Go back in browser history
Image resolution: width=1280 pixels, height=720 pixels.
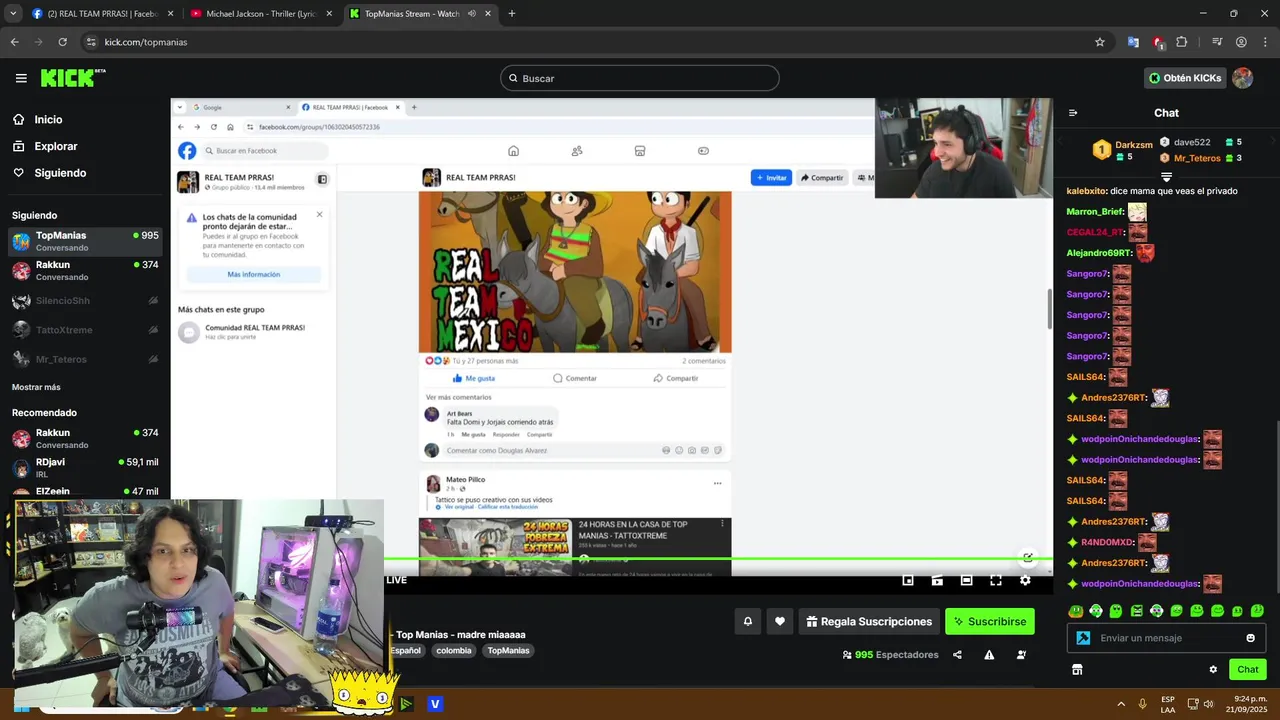click(x=14, y=42)
